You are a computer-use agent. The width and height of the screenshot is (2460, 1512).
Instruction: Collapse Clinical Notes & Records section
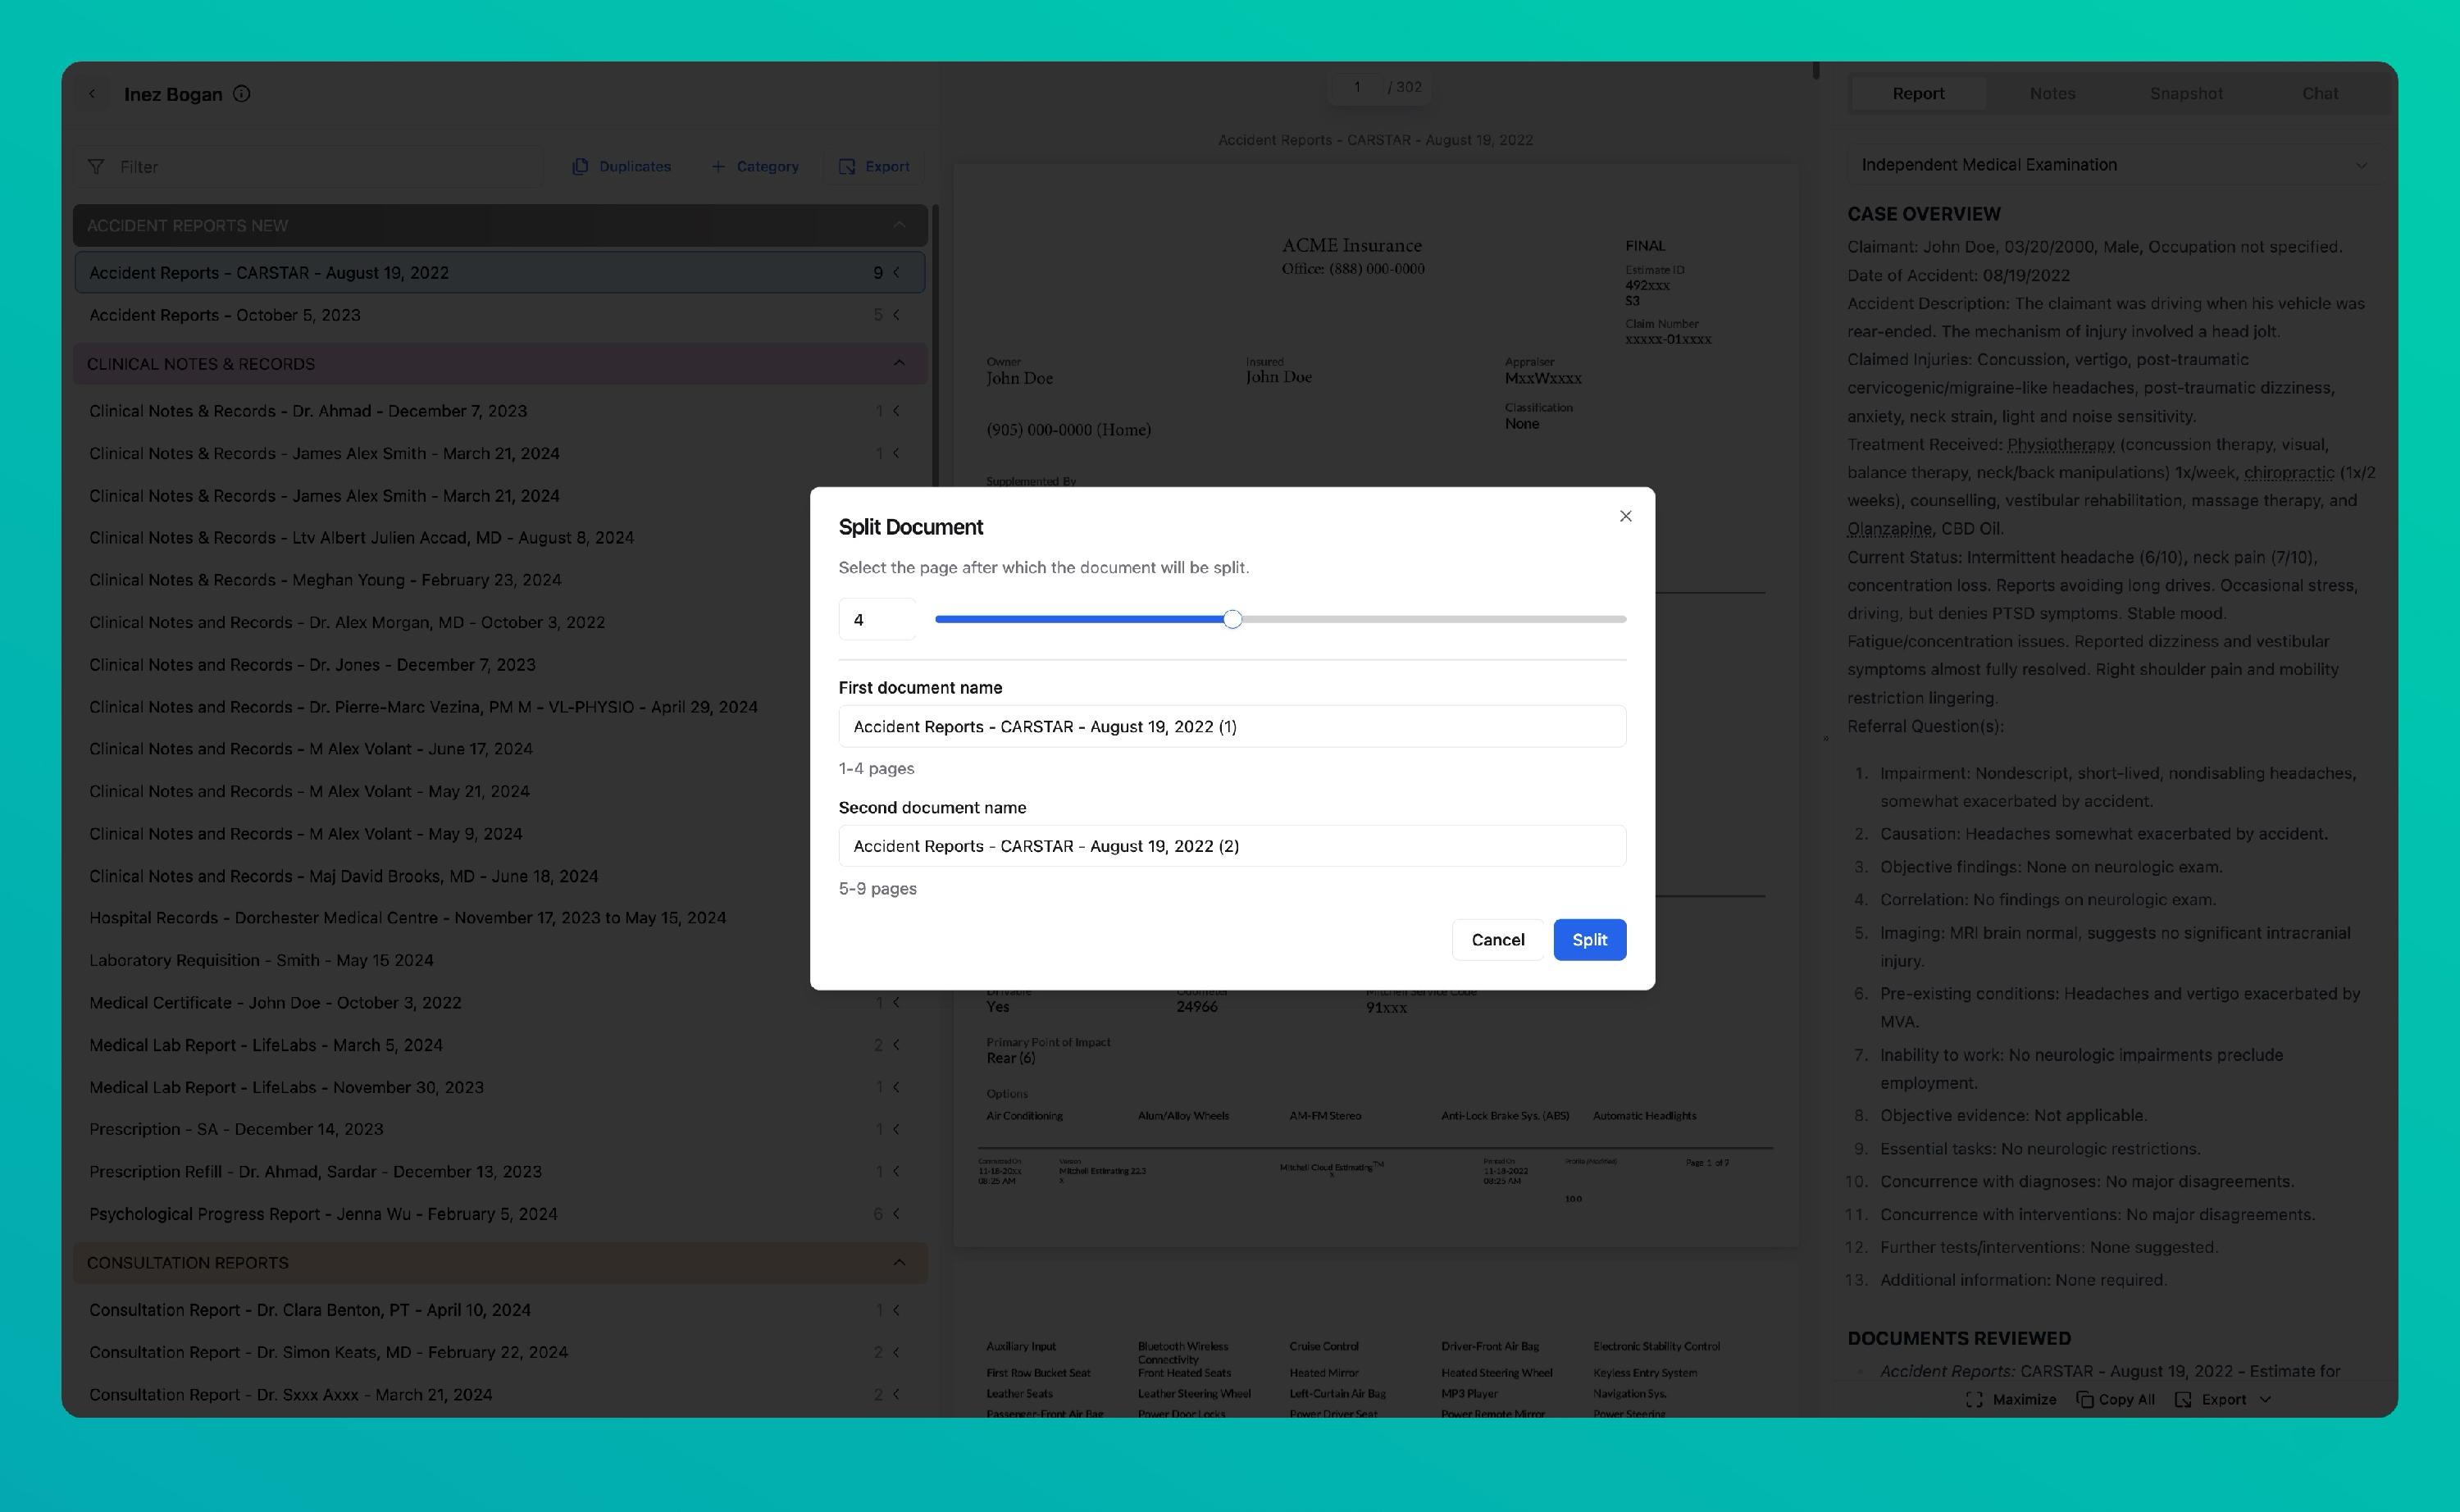pyautogui.click(x=898, y=363)
